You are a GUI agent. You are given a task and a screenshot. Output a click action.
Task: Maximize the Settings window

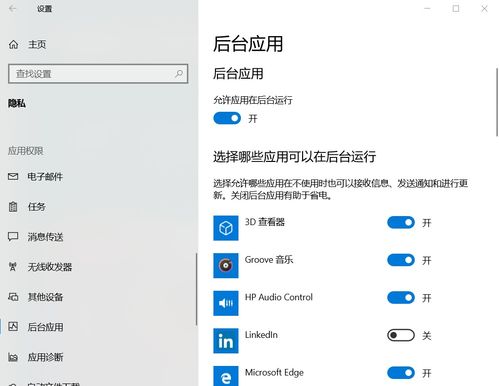456,9
